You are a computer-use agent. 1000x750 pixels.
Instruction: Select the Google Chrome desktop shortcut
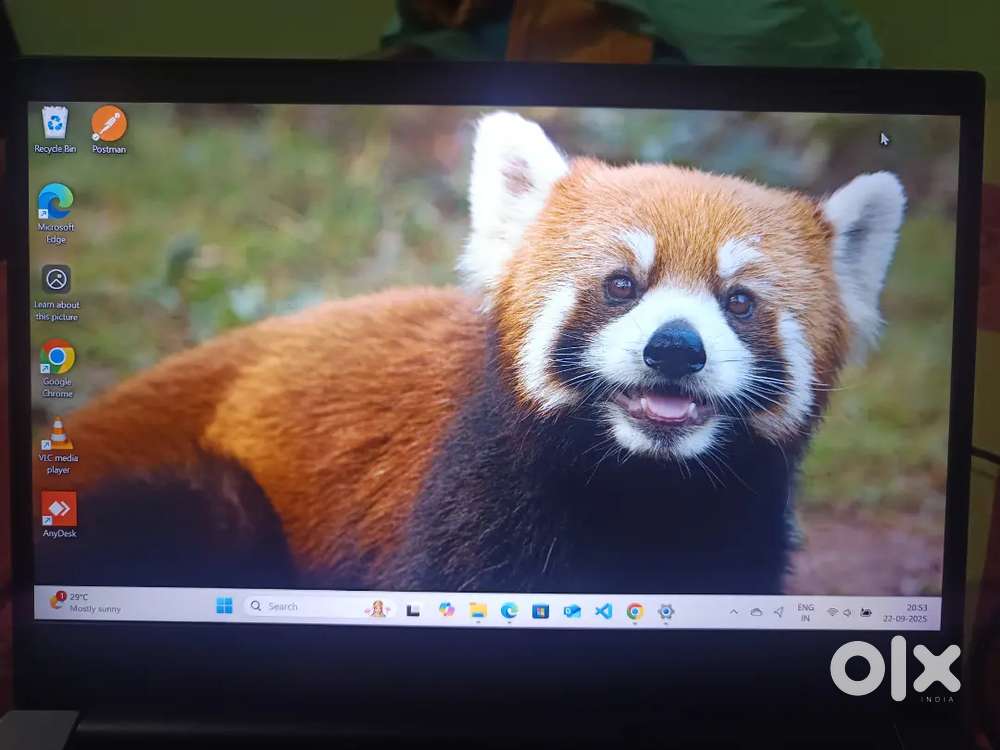57,357
